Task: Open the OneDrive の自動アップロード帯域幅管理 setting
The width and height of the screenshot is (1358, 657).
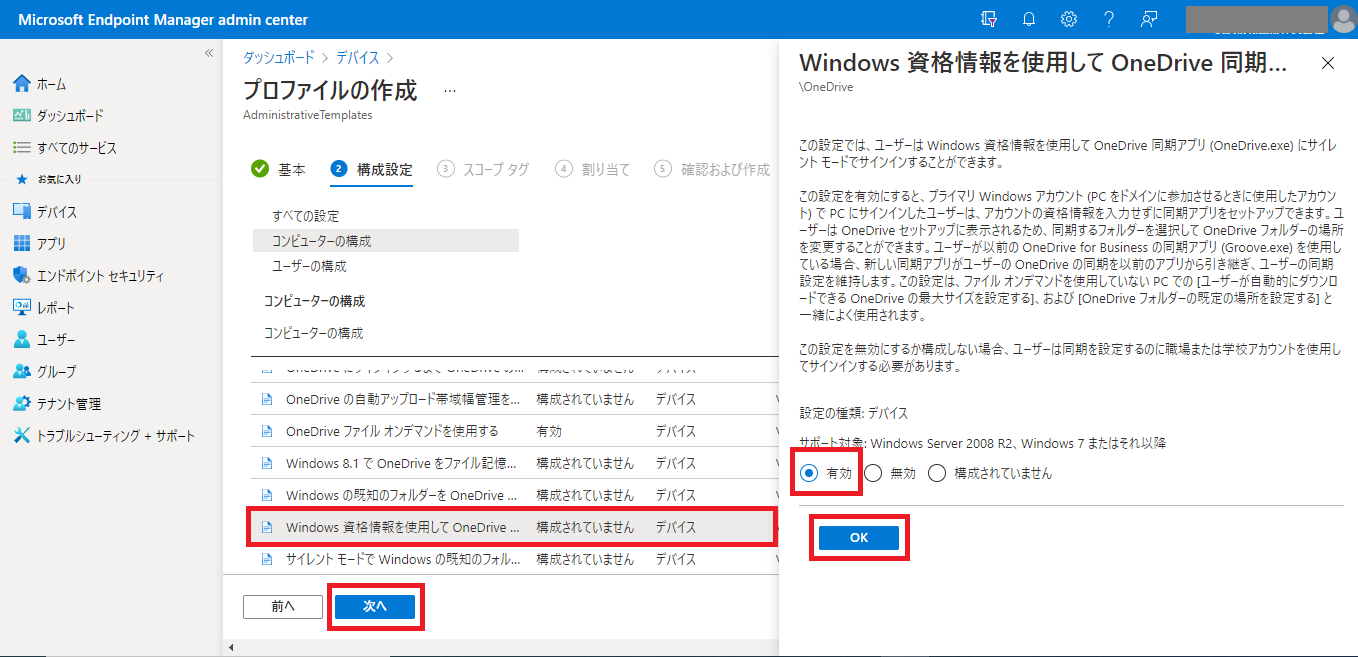Action: point(402,399)
